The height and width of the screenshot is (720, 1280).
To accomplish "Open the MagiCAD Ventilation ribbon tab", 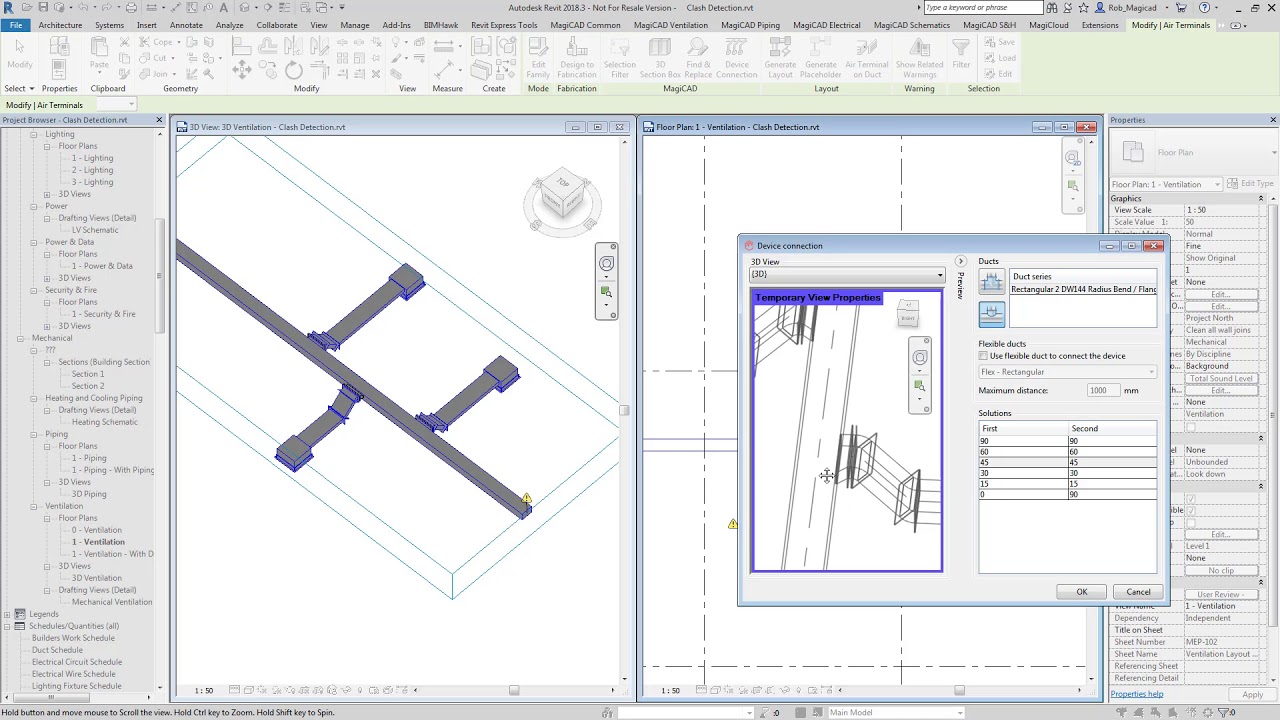I will [670, 25].
